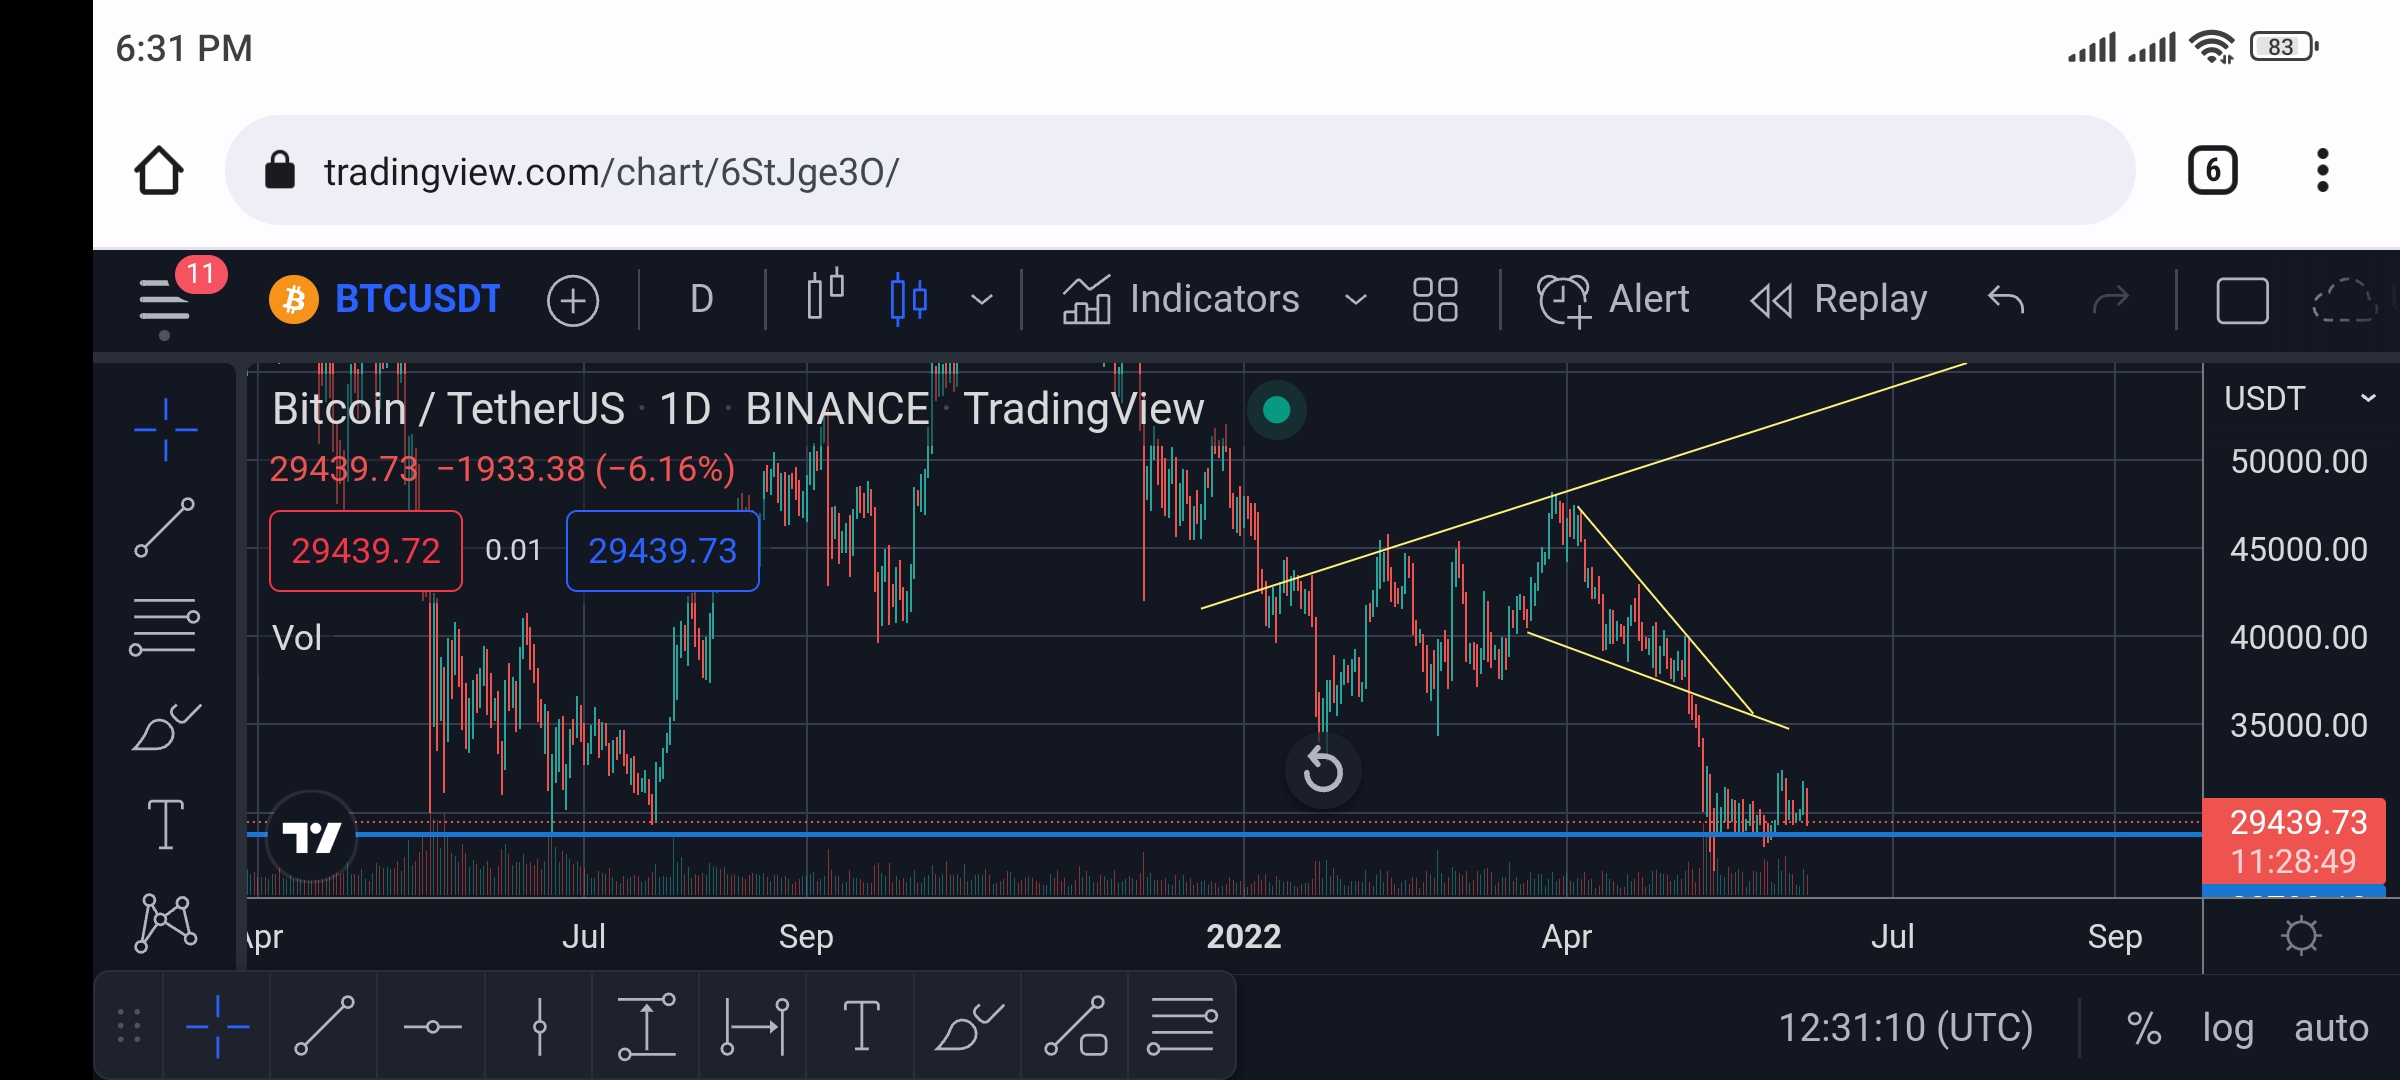This screenshot has height=1080, width=2400.
Task: Pick the price range measure tool
Action: (x=647, y=1027)
